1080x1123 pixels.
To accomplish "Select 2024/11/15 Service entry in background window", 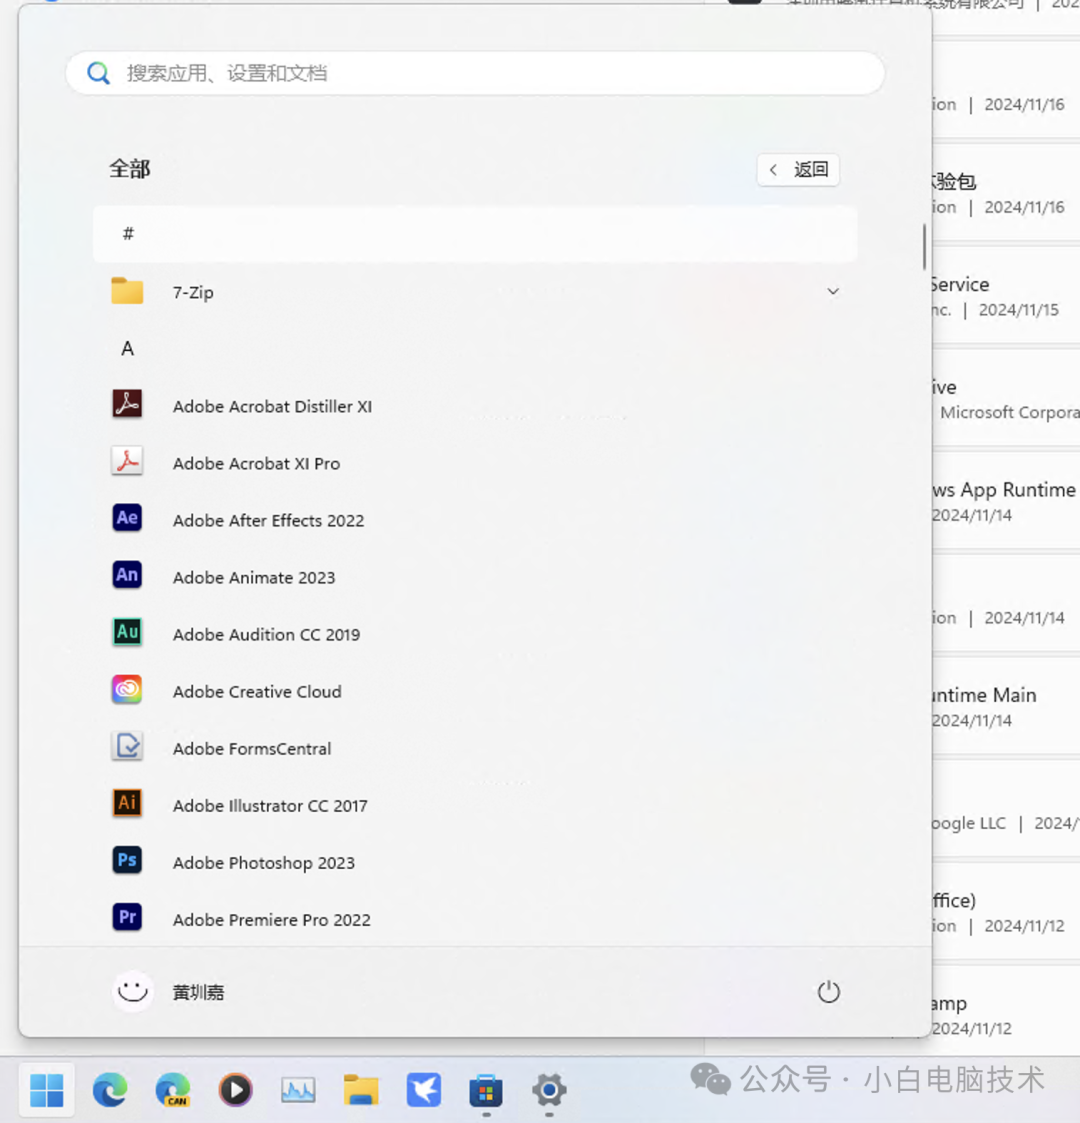I will point(1006,297).
